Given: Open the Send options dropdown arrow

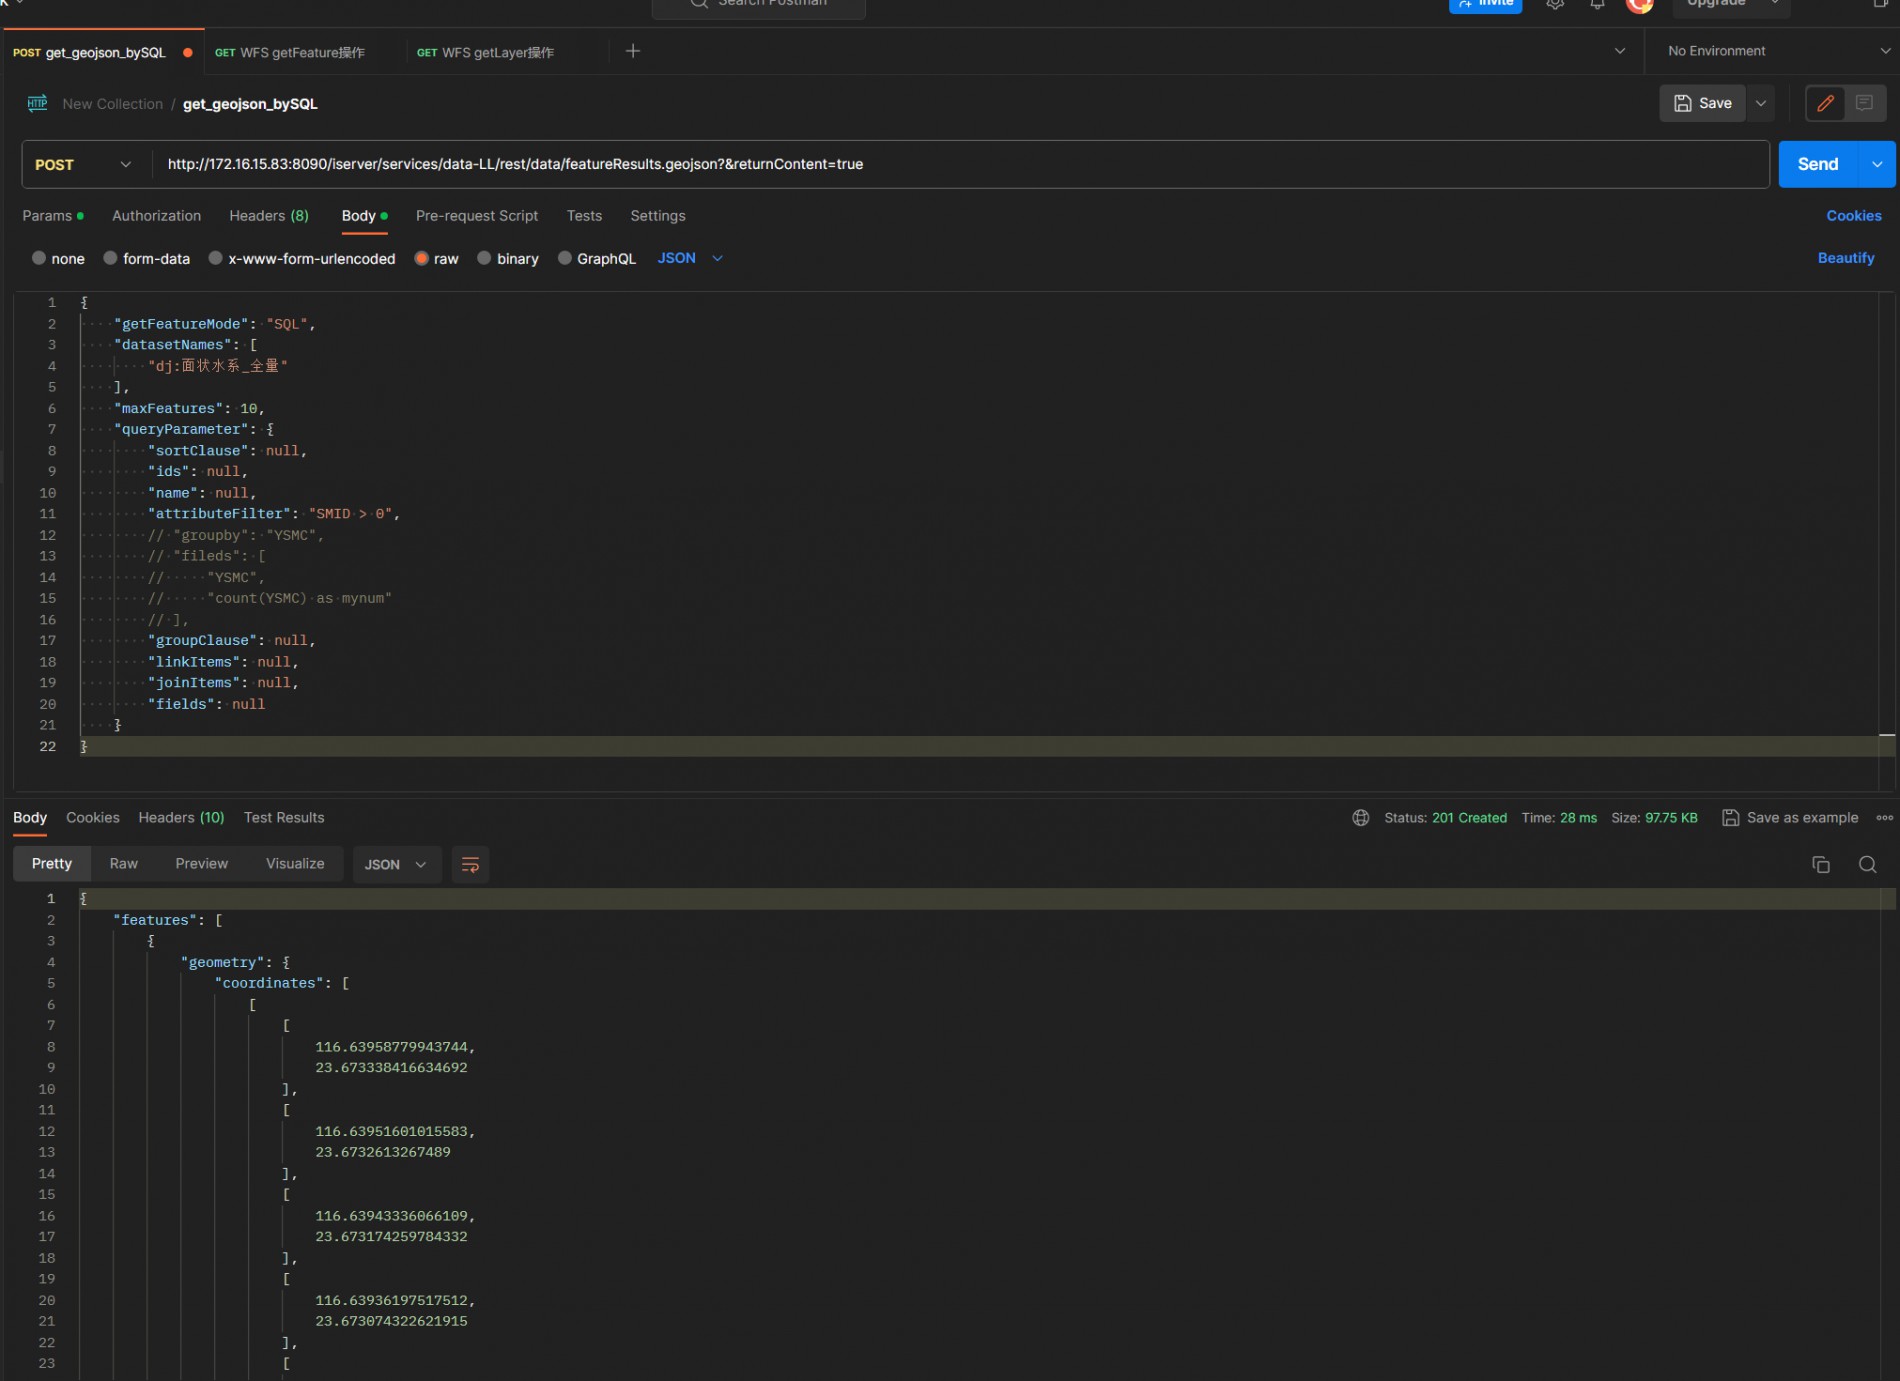Looking at the screenshot, I should tap(1877, 164).
